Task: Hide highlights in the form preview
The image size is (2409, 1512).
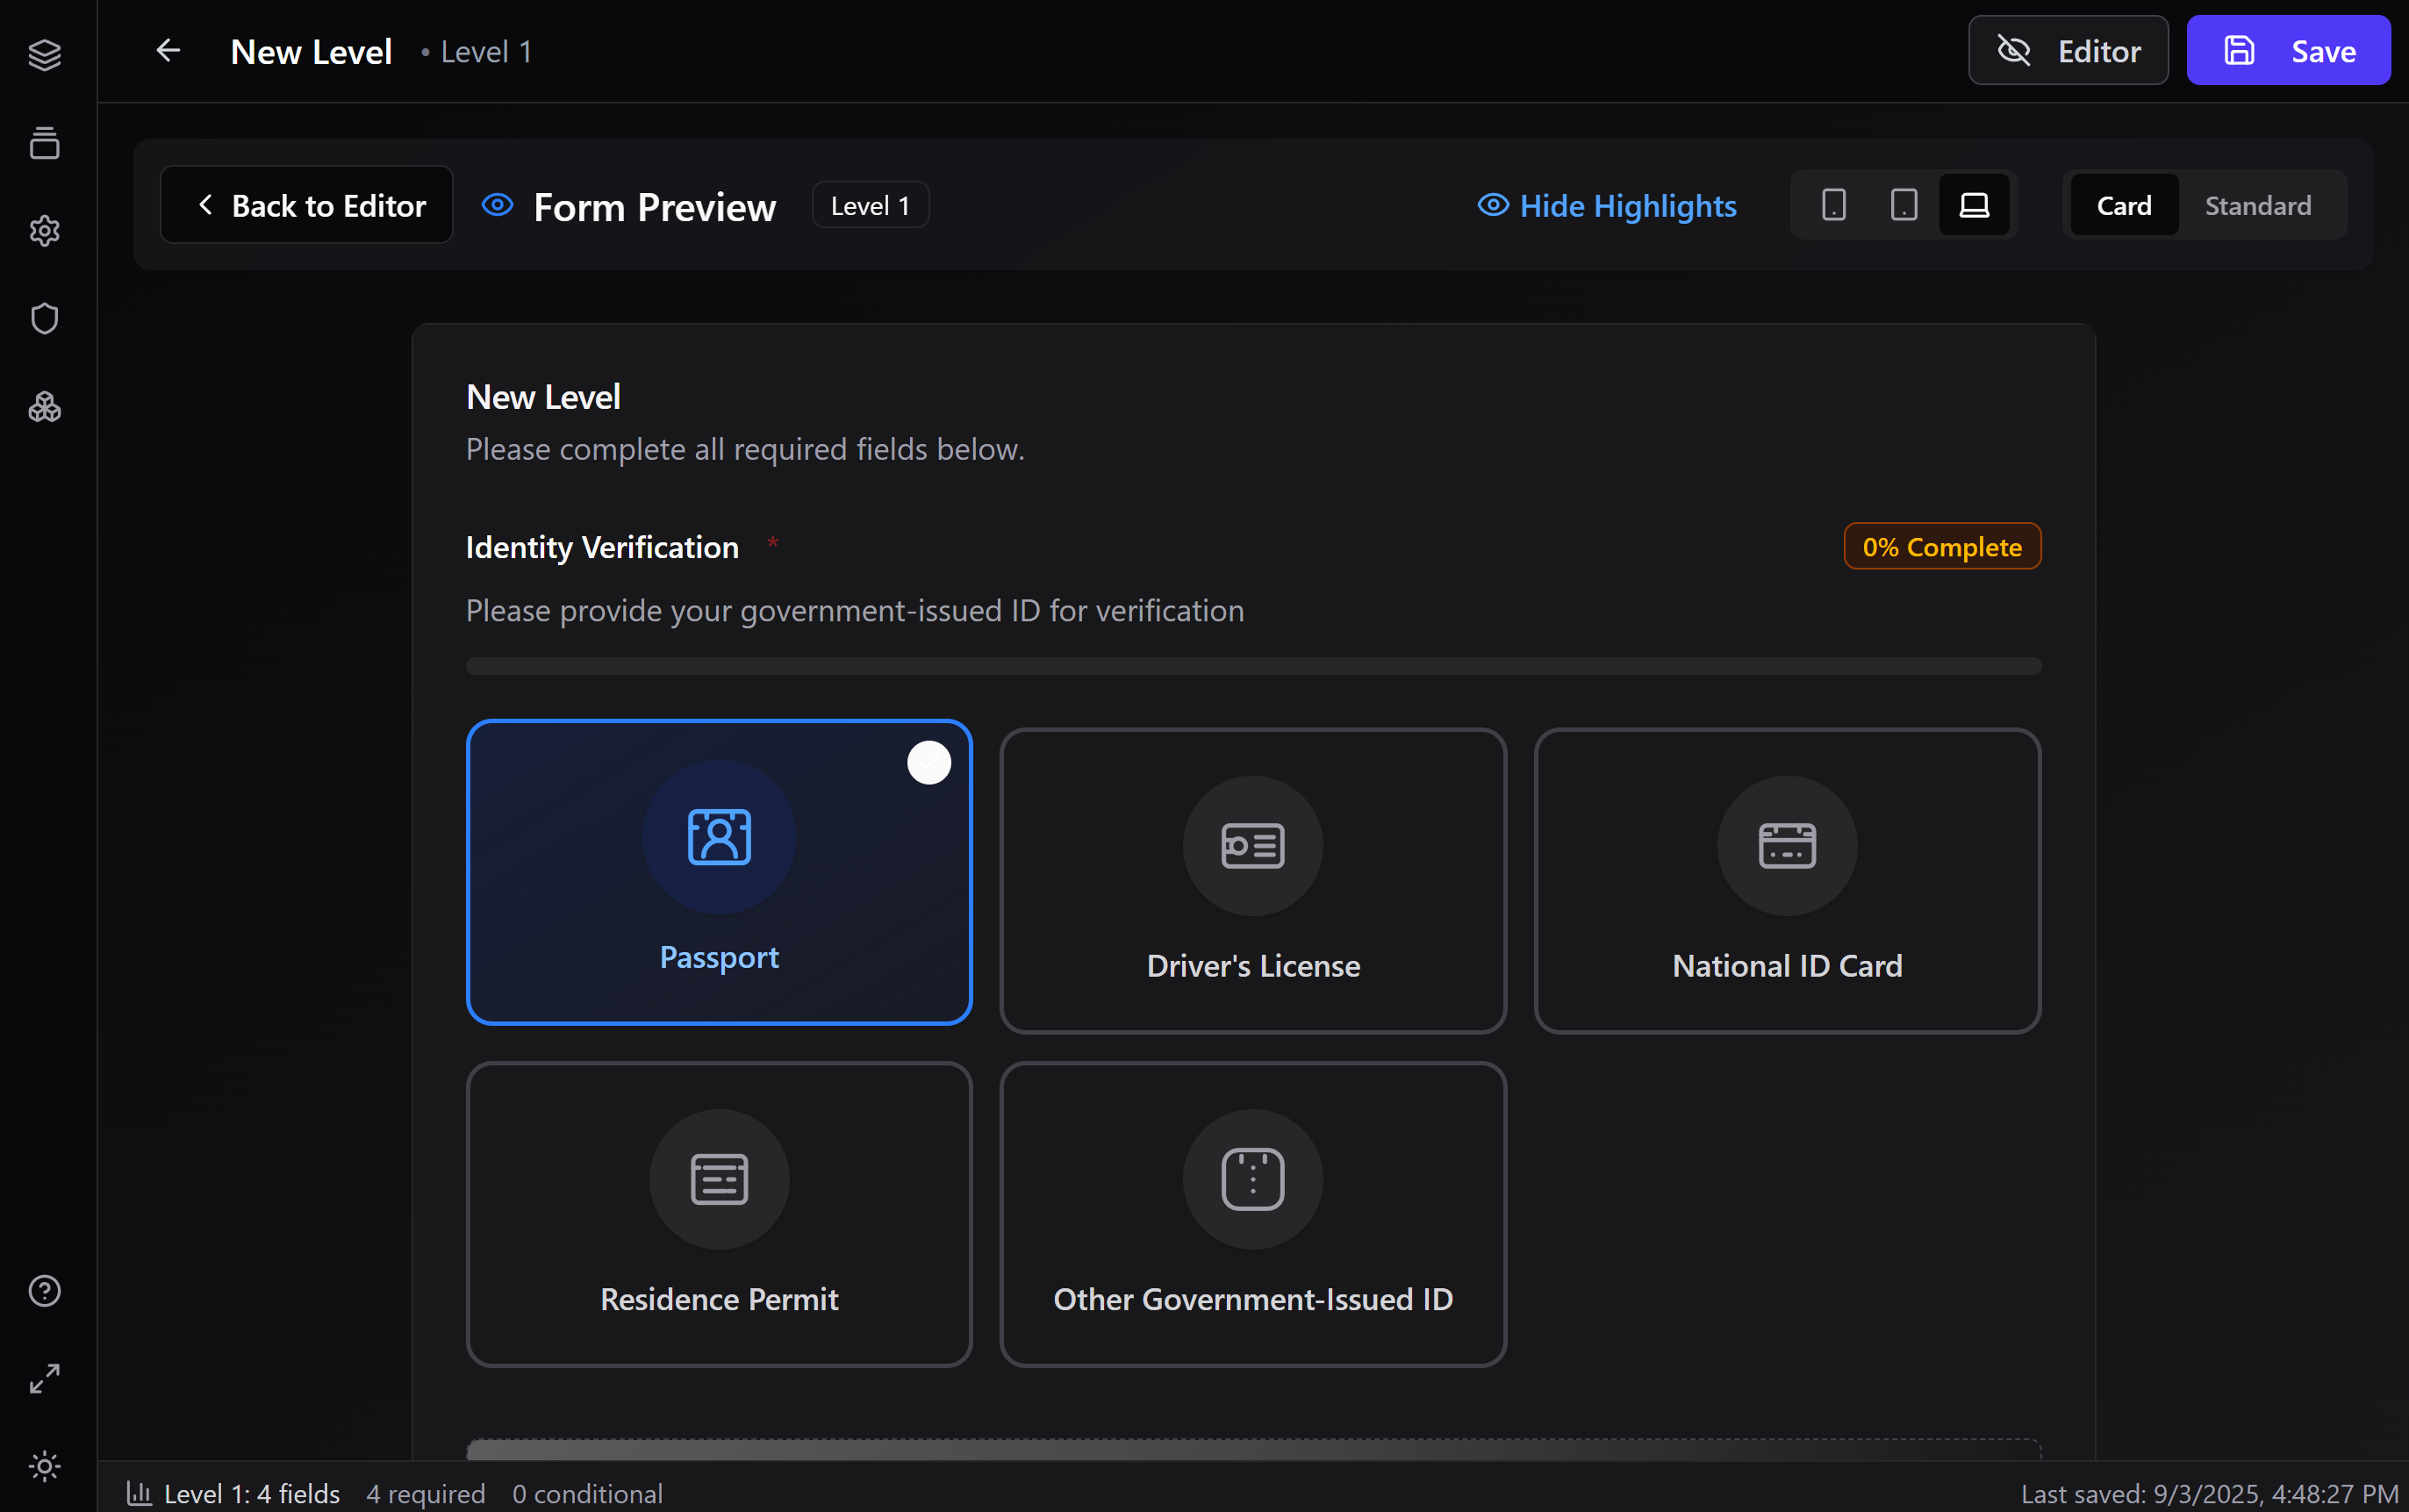Action: (x=1606, y=205)
